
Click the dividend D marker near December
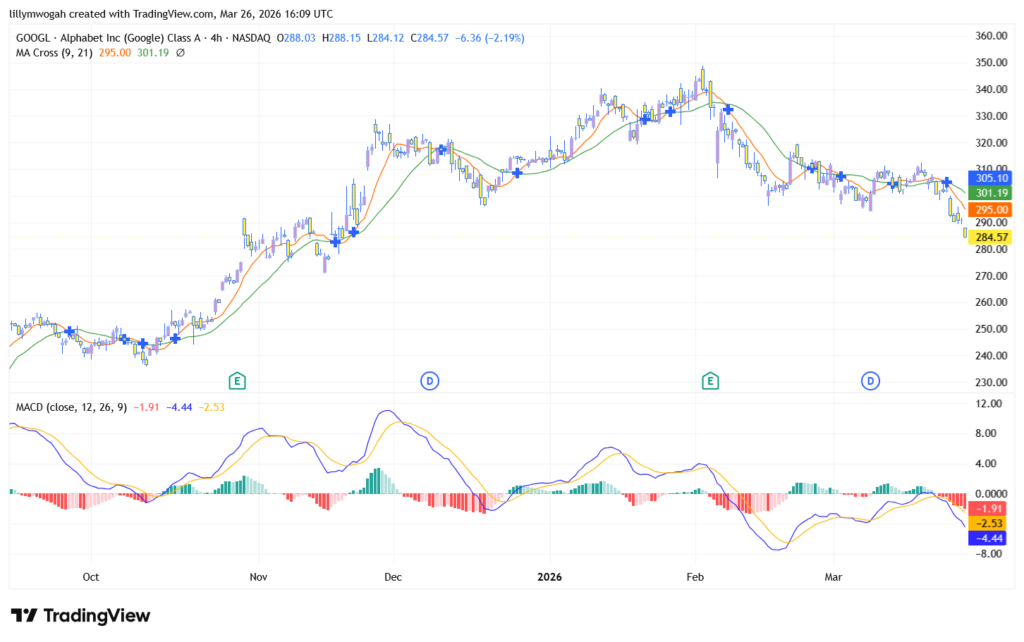click(x=429, y=380)
